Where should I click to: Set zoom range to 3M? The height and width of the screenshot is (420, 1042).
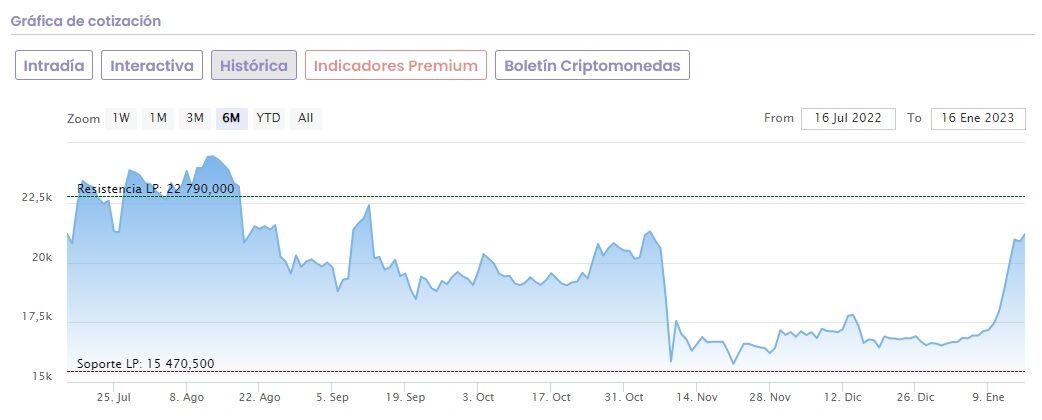click(x=195, y=118)
